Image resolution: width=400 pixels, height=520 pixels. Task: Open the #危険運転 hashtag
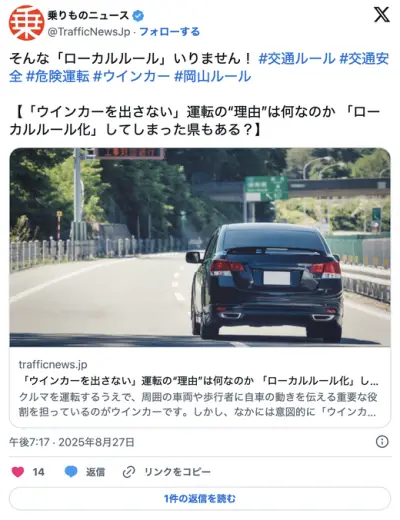[58, 77]
